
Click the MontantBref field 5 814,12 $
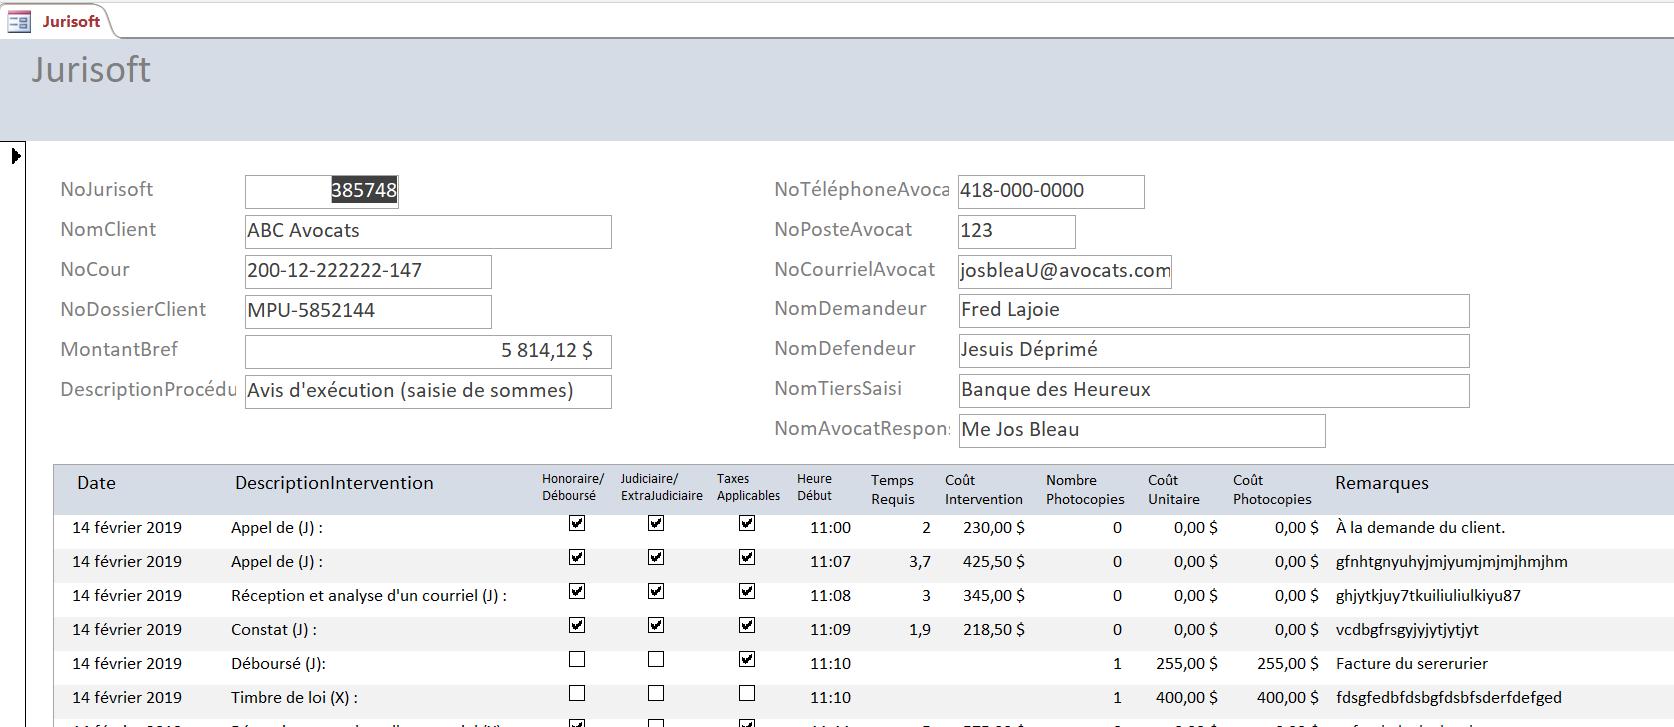tap(428, 351)
